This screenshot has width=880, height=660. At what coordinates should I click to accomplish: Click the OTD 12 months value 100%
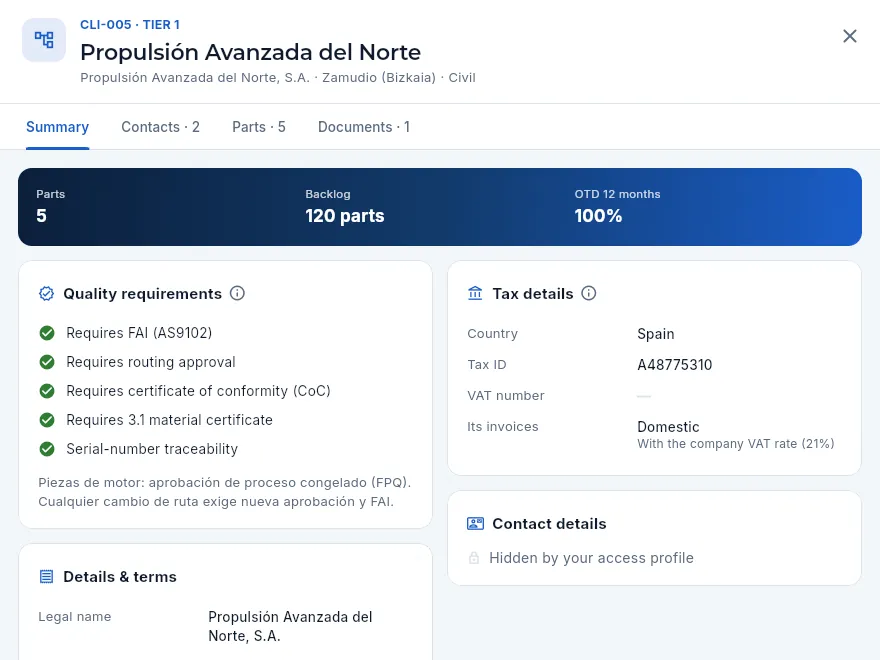(598, 216)
